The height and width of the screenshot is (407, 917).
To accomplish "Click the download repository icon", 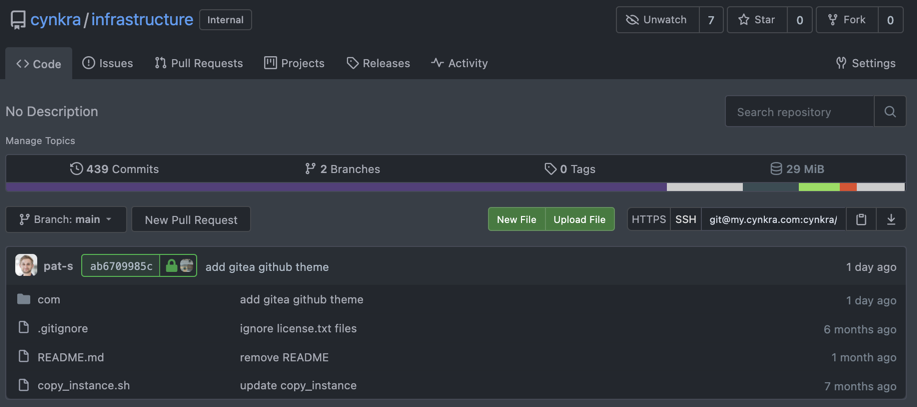I will [x=891, y=219].
